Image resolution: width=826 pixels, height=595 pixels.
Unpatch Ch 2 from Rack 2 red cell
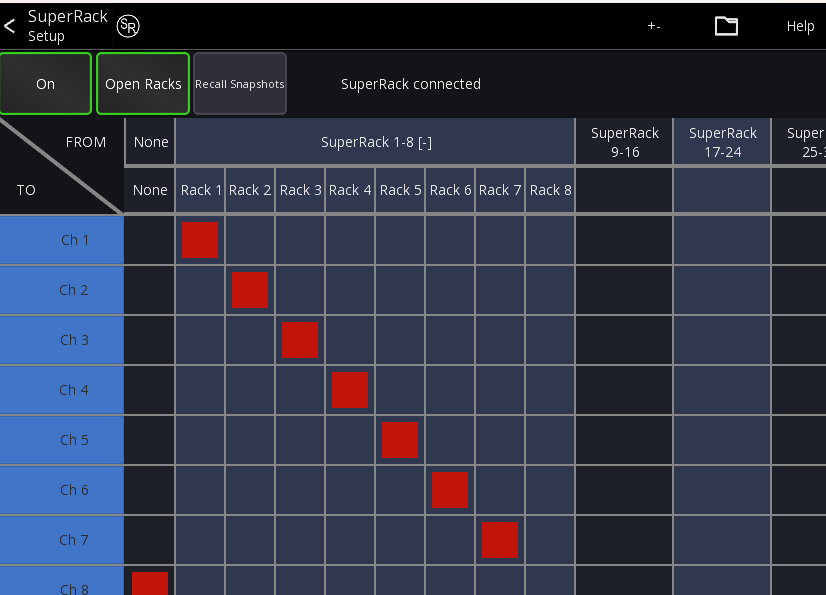250,290
